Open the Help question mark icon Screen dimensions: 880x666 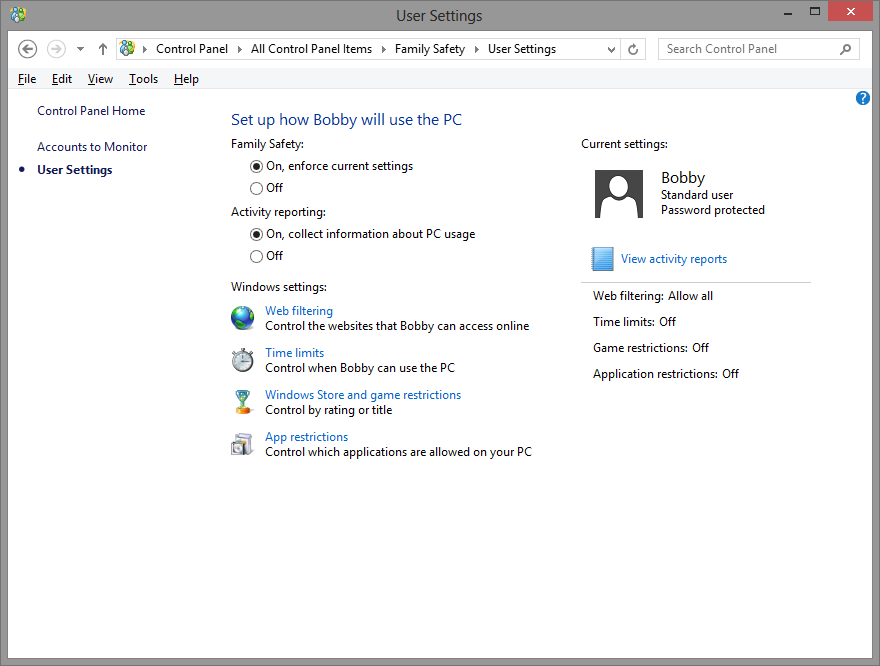click(x=863, y=98)
